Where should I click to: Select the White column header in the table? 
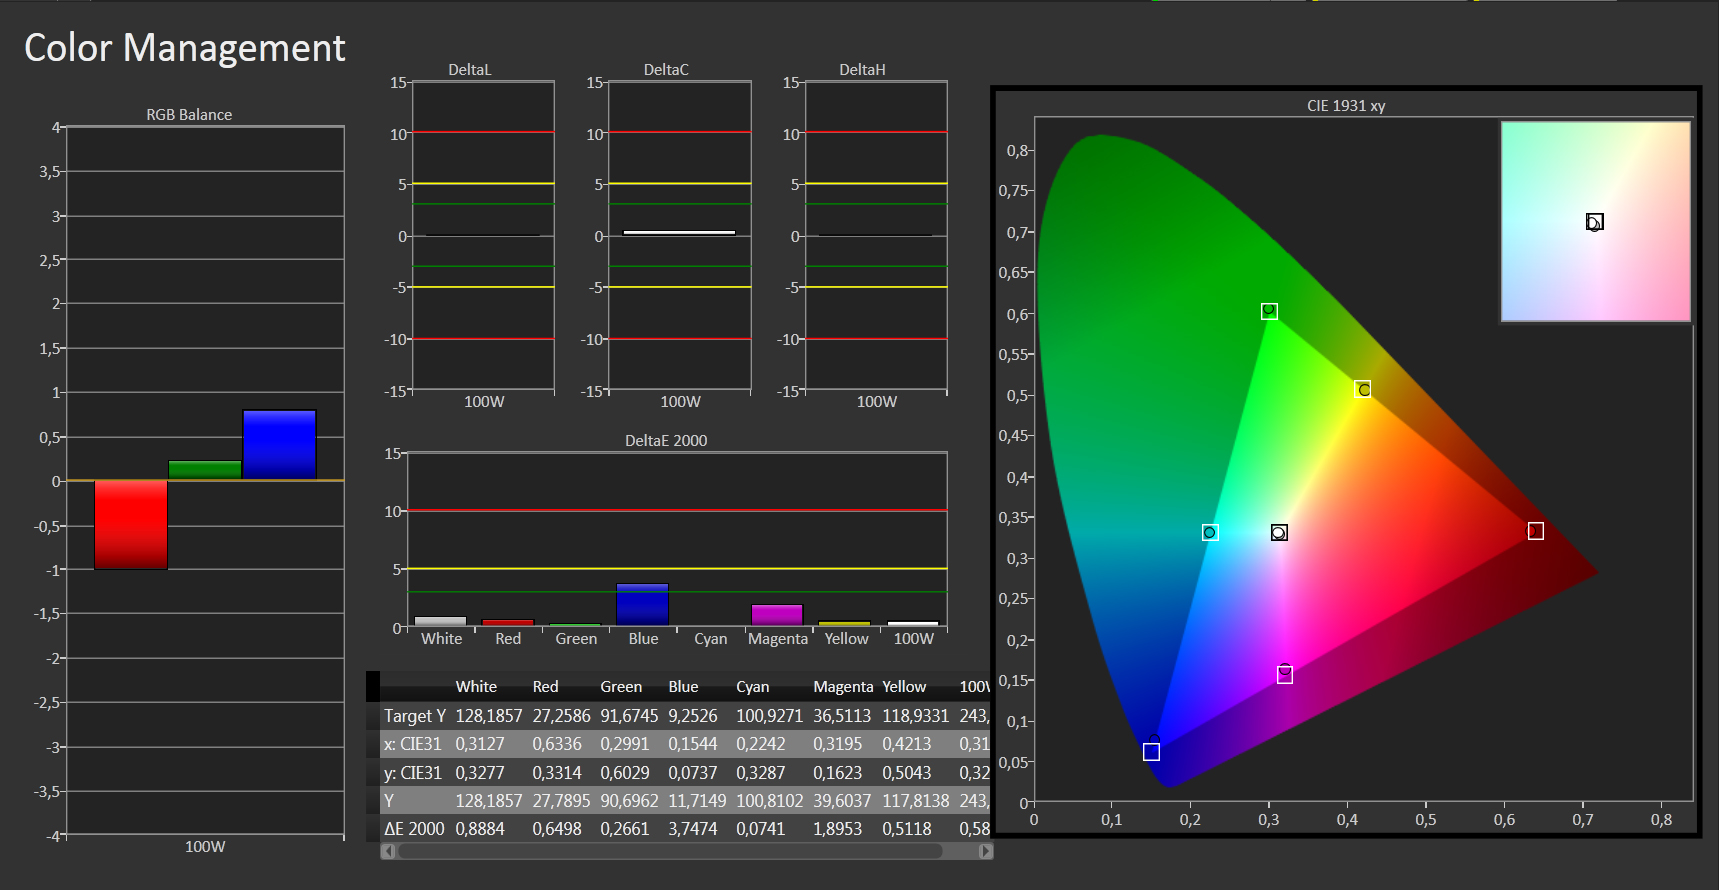[476, 687]
